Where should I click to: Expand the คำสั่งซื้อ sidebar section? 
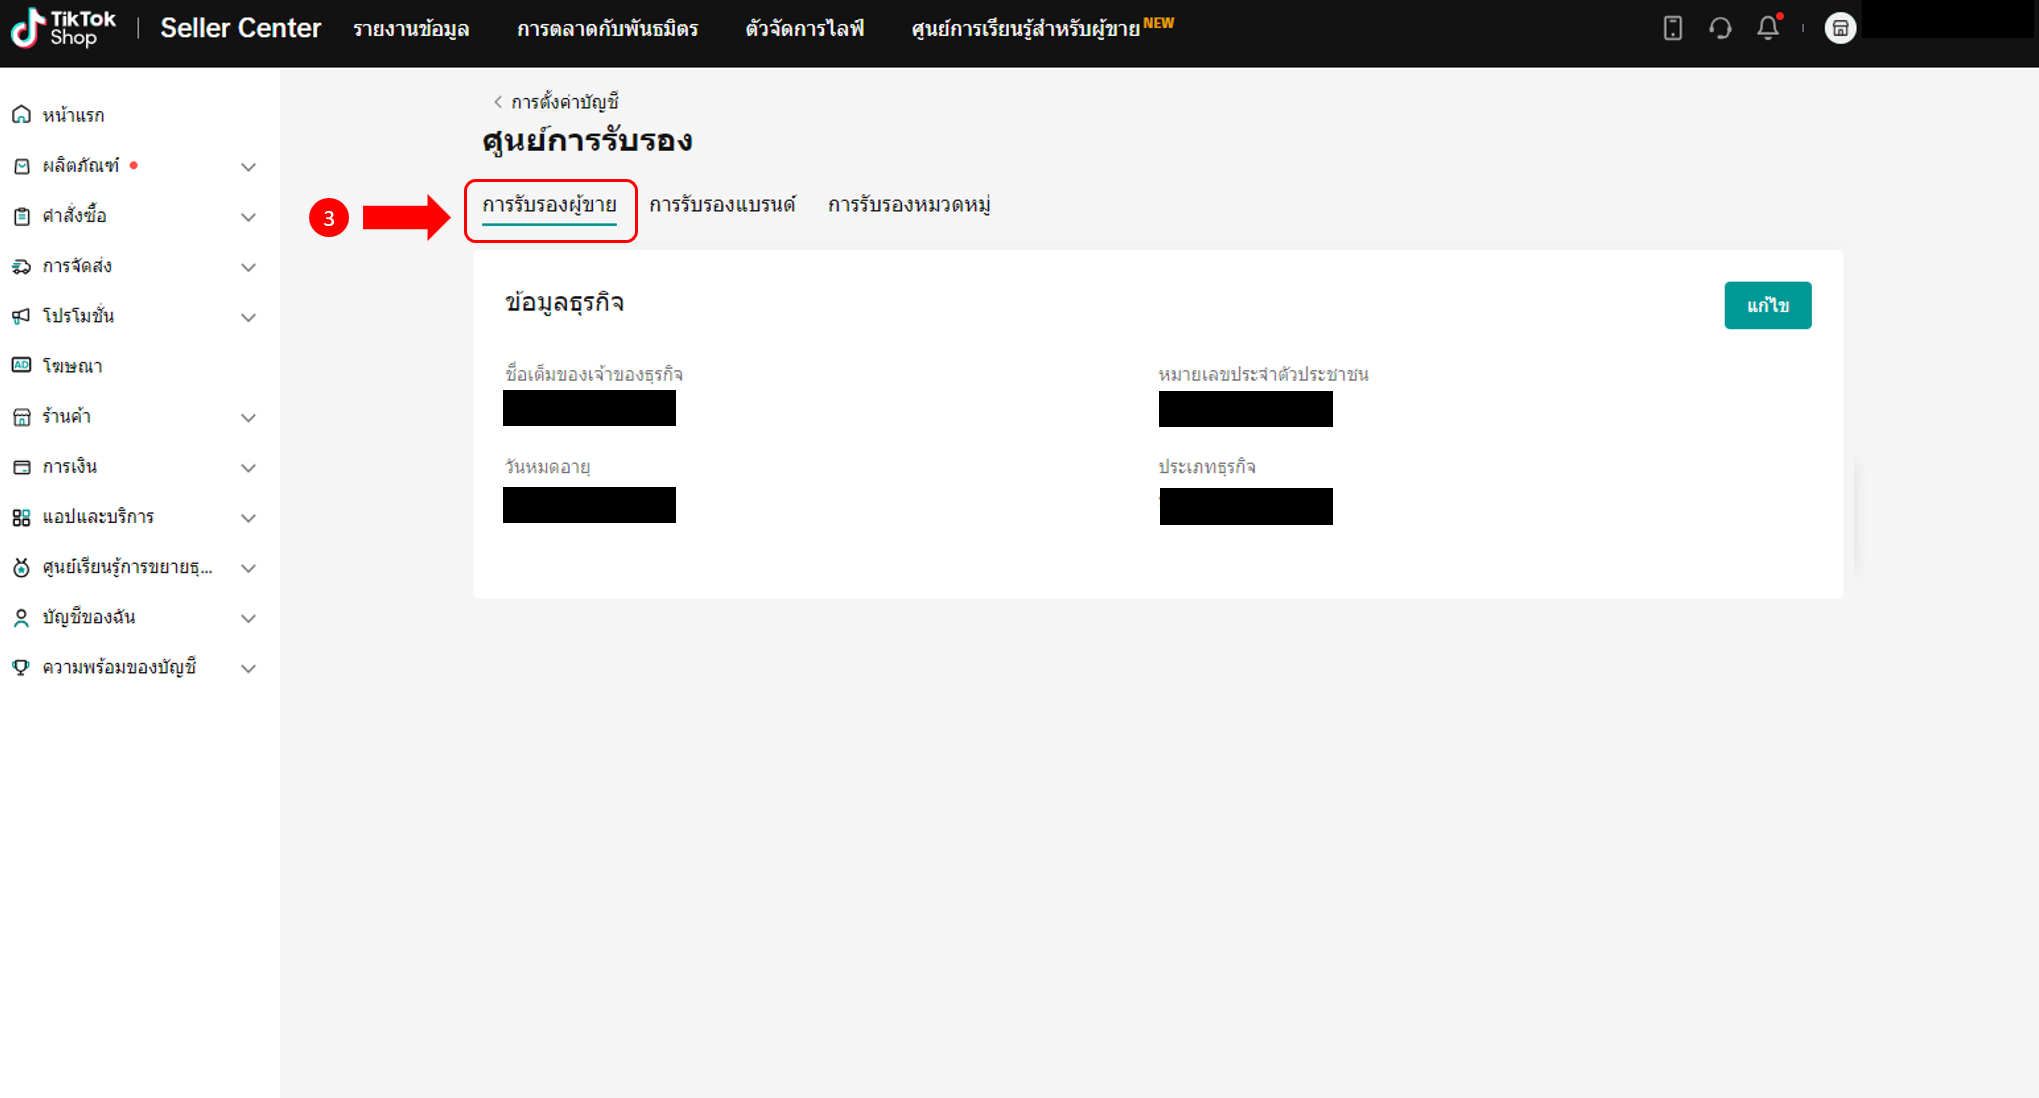248,217
